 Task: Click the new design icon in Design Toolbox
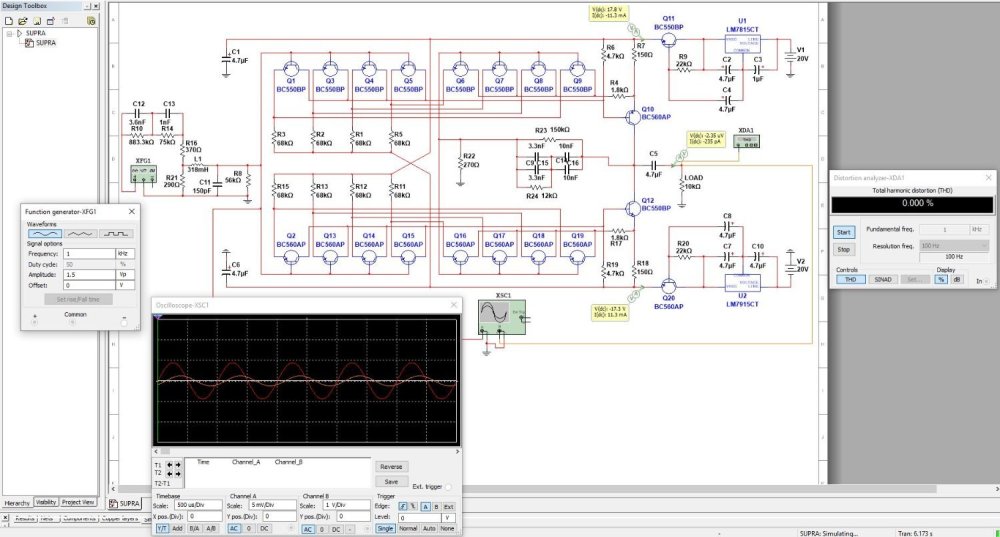(8, 19)
